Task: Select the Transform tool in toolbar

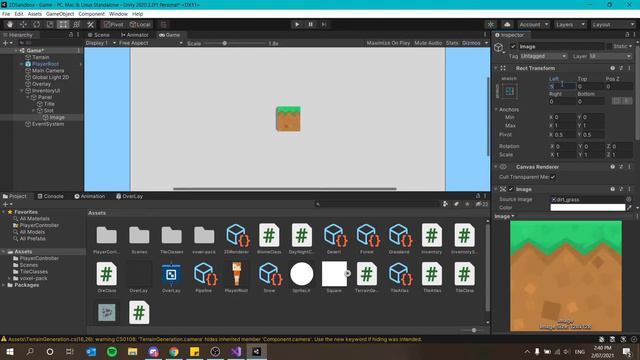Action: (x=76, y=24)
